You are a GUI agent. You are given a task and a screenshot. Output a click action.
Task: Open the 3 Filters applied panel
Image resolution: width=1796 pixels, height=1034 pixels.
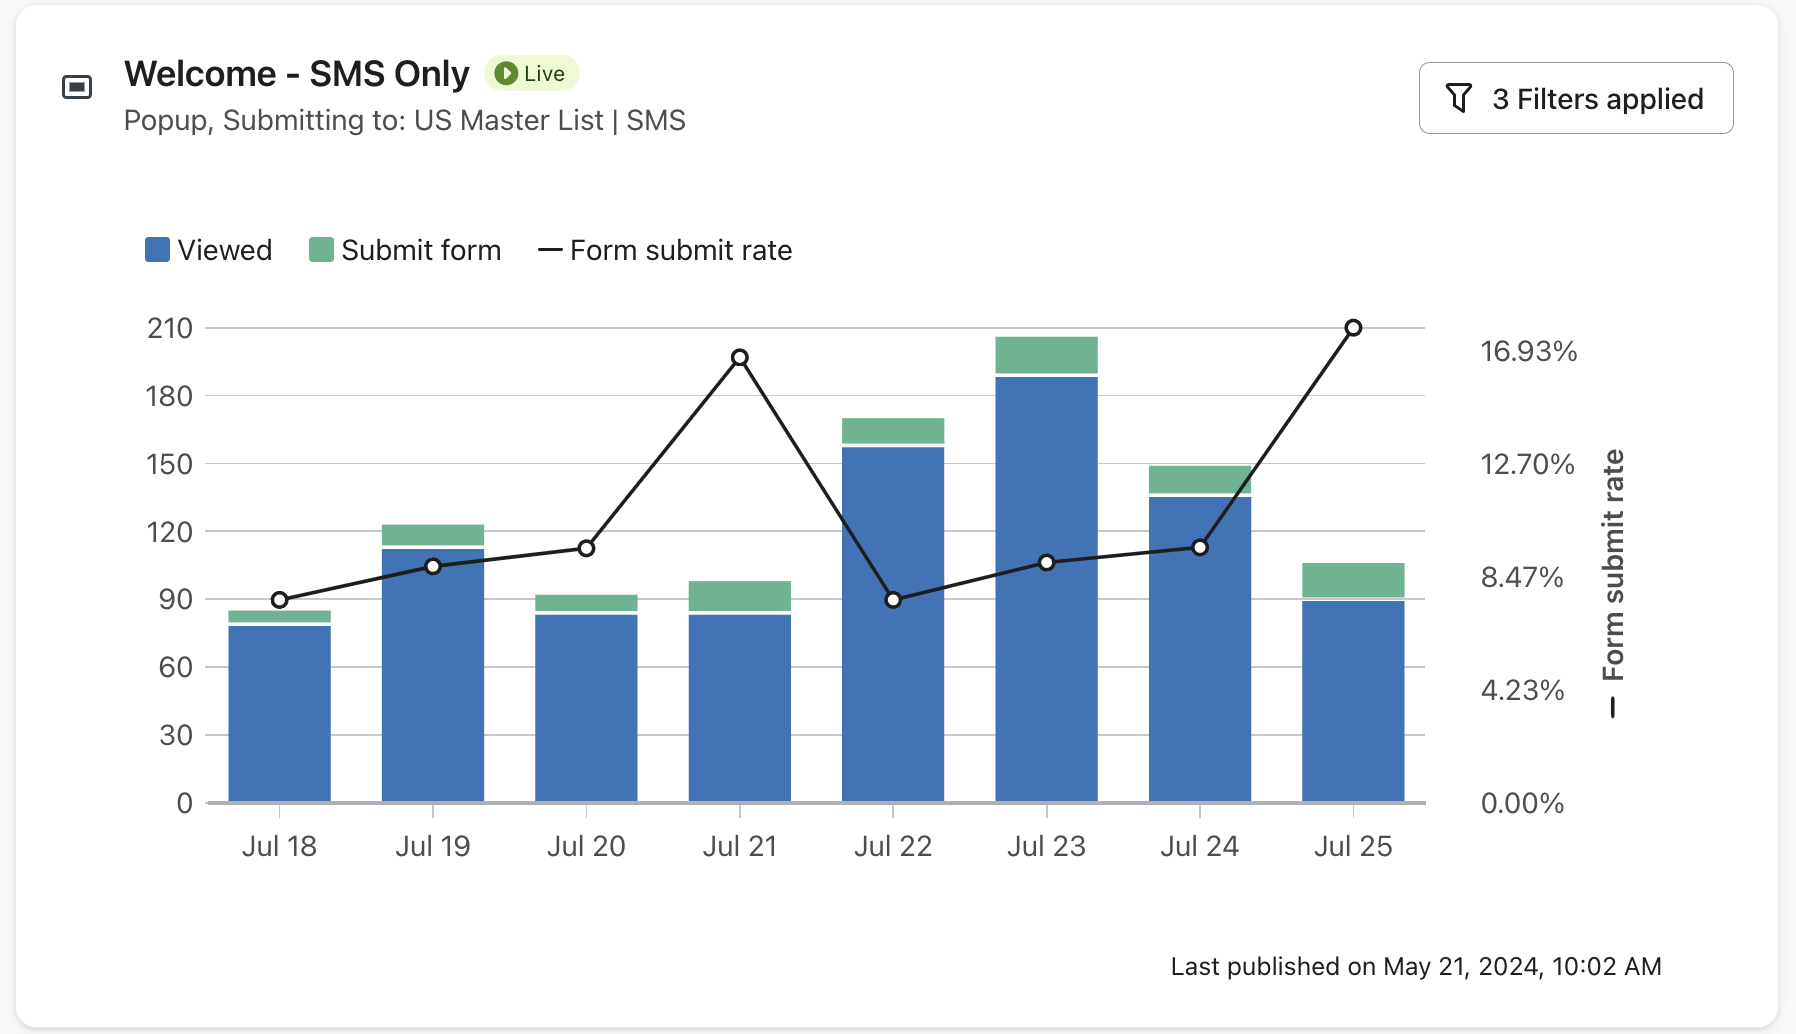click(1576, 97)
